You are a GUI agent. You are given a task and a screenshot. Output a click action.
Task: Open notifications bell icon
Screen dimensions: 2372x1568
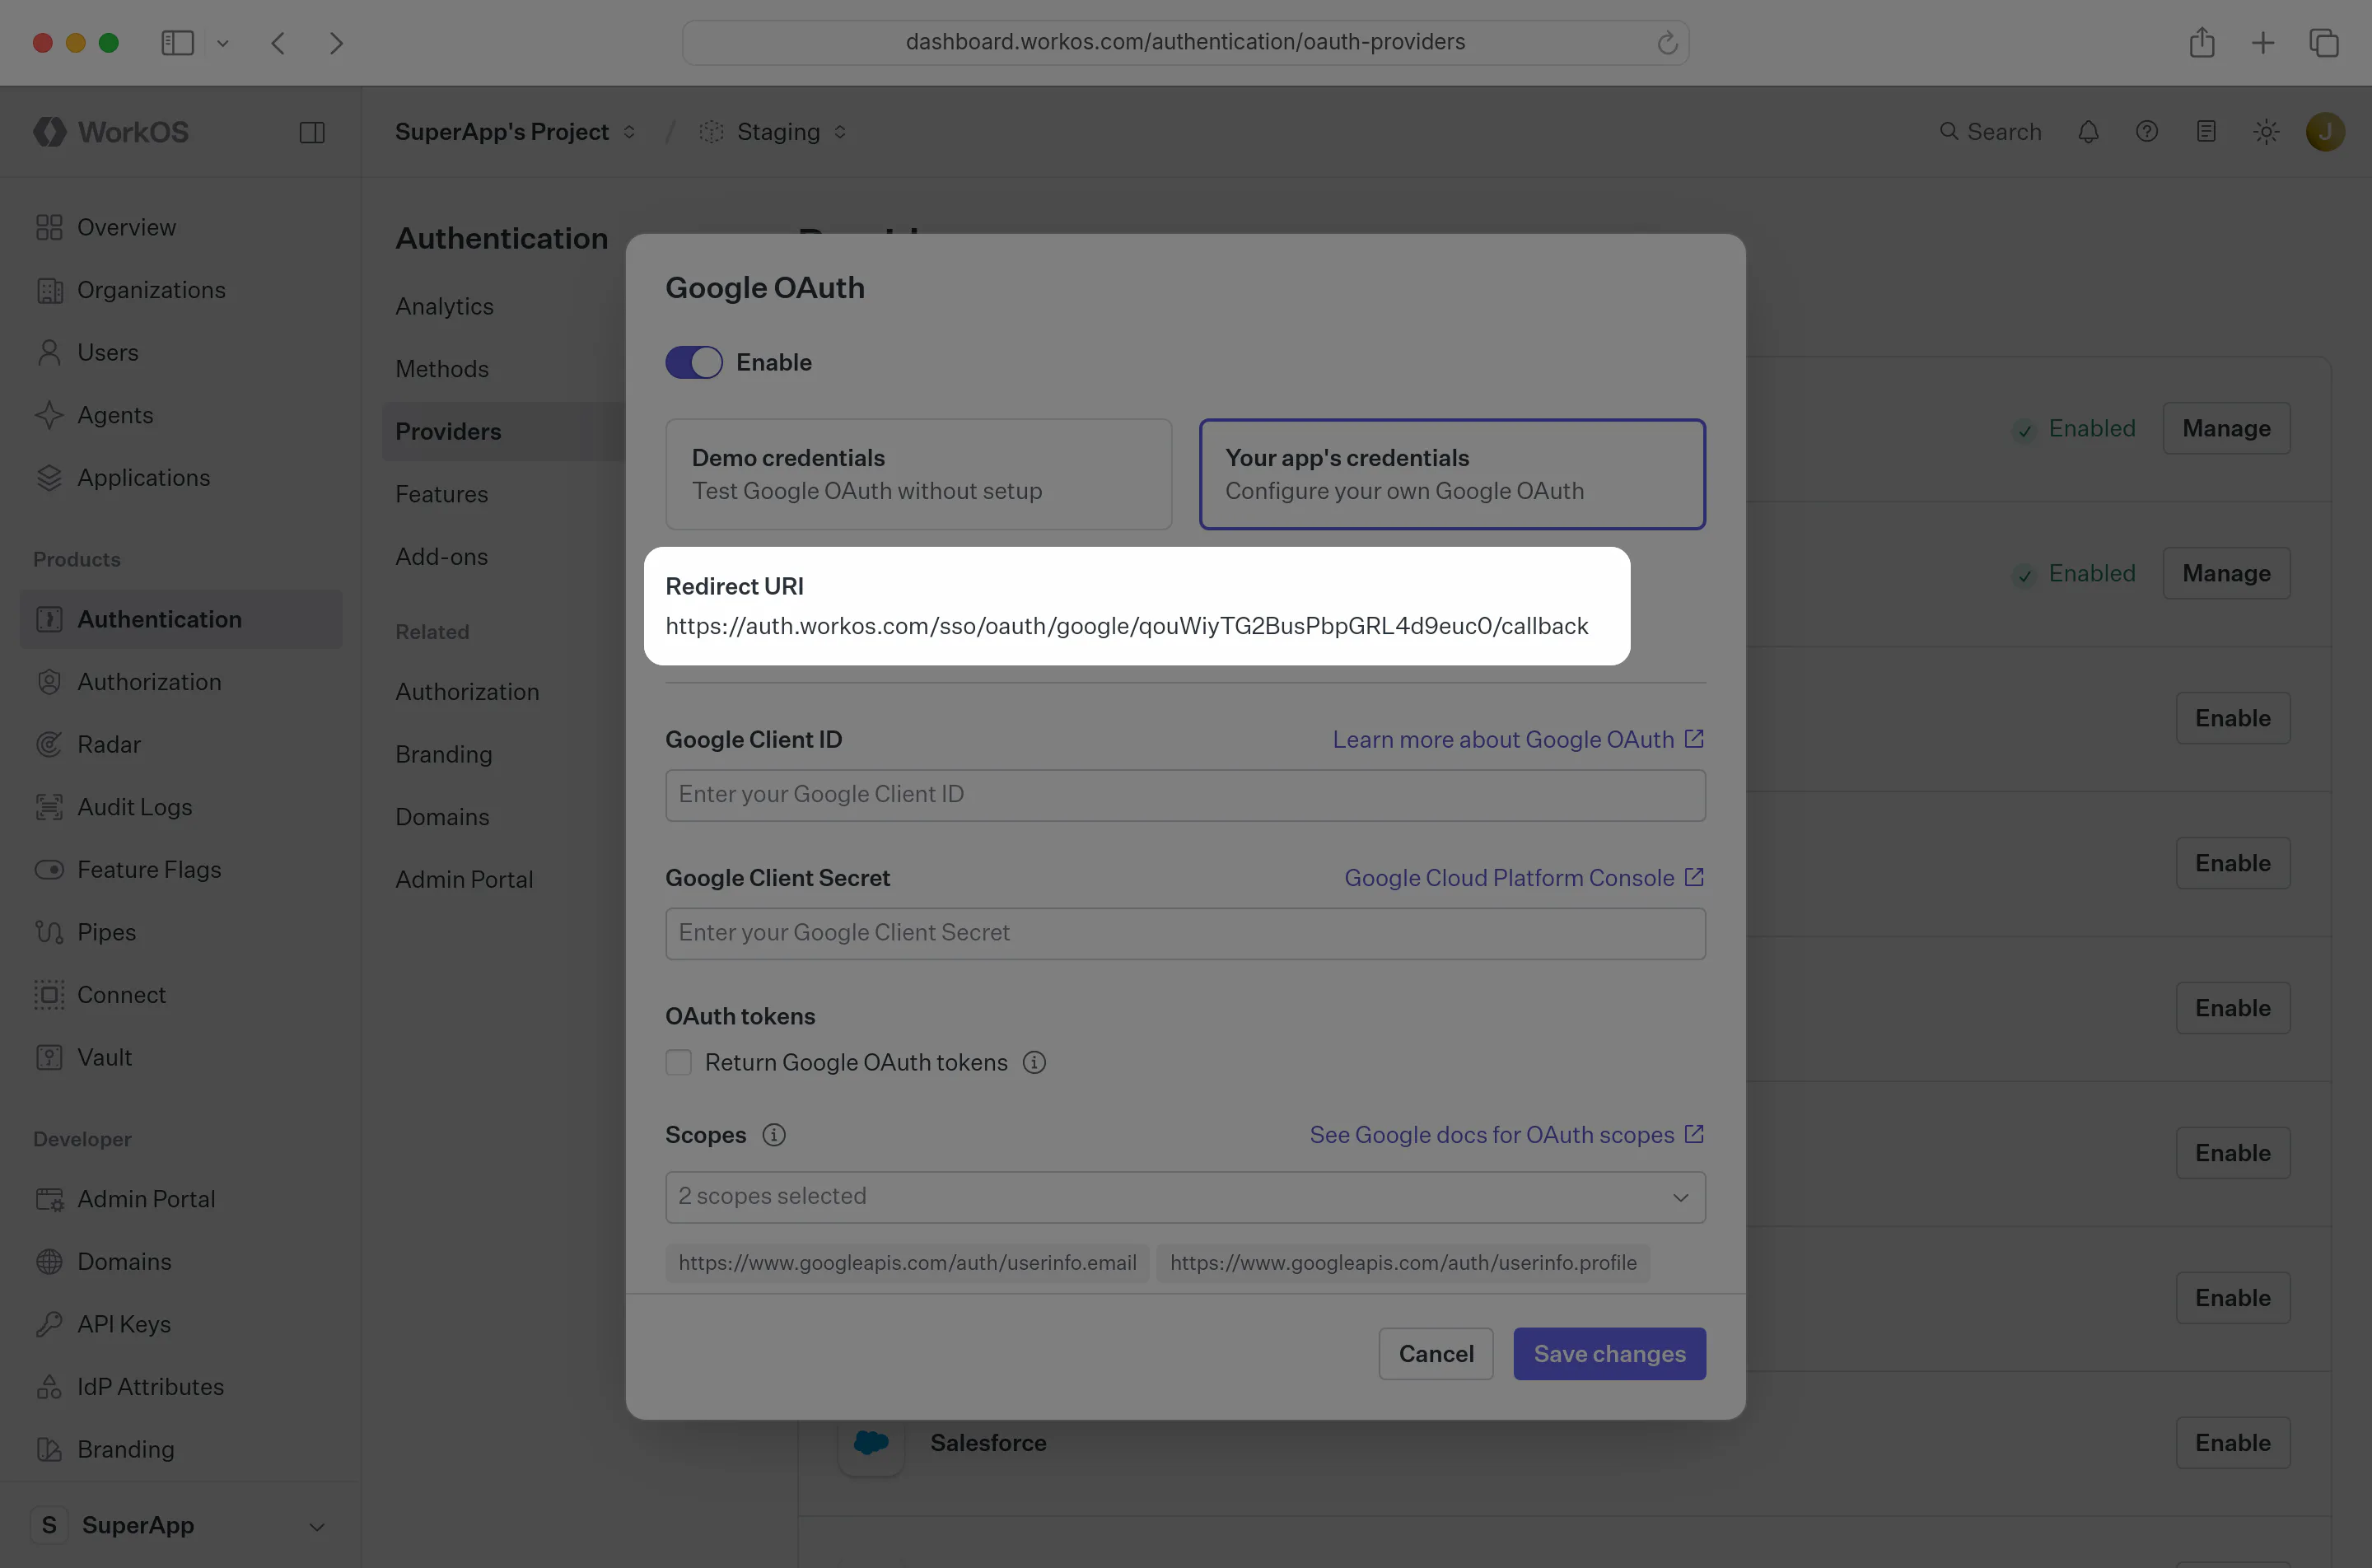(2088, 132)
